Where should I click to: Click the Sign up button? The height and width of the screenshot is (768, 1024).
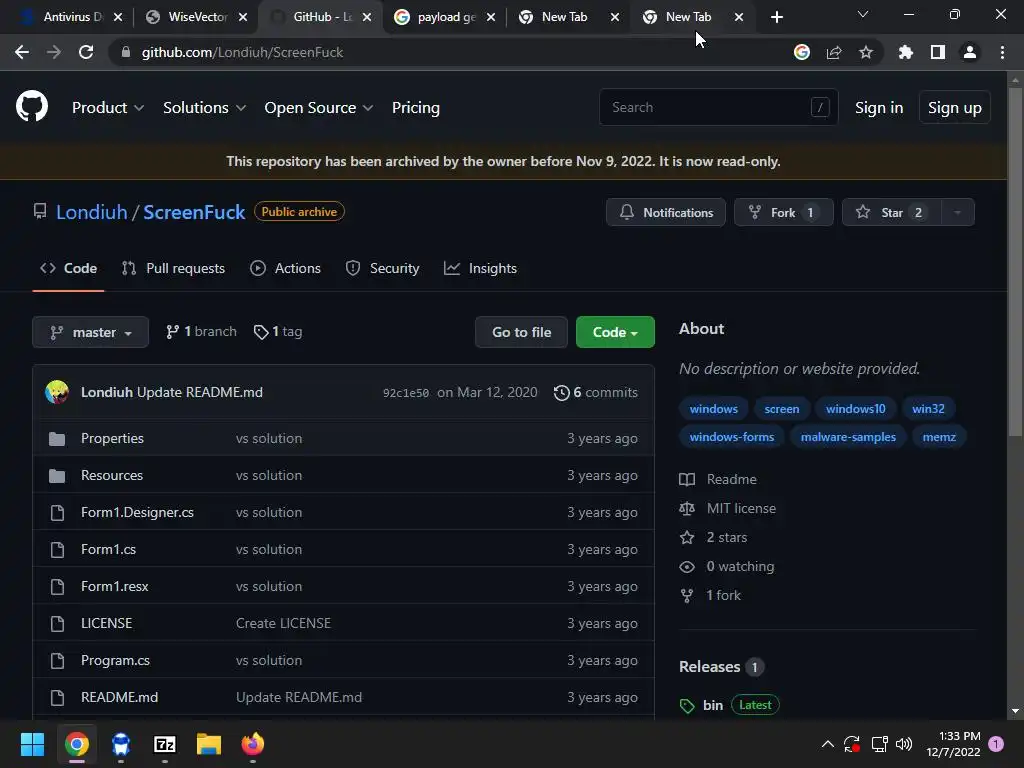[x=955, y=108]
